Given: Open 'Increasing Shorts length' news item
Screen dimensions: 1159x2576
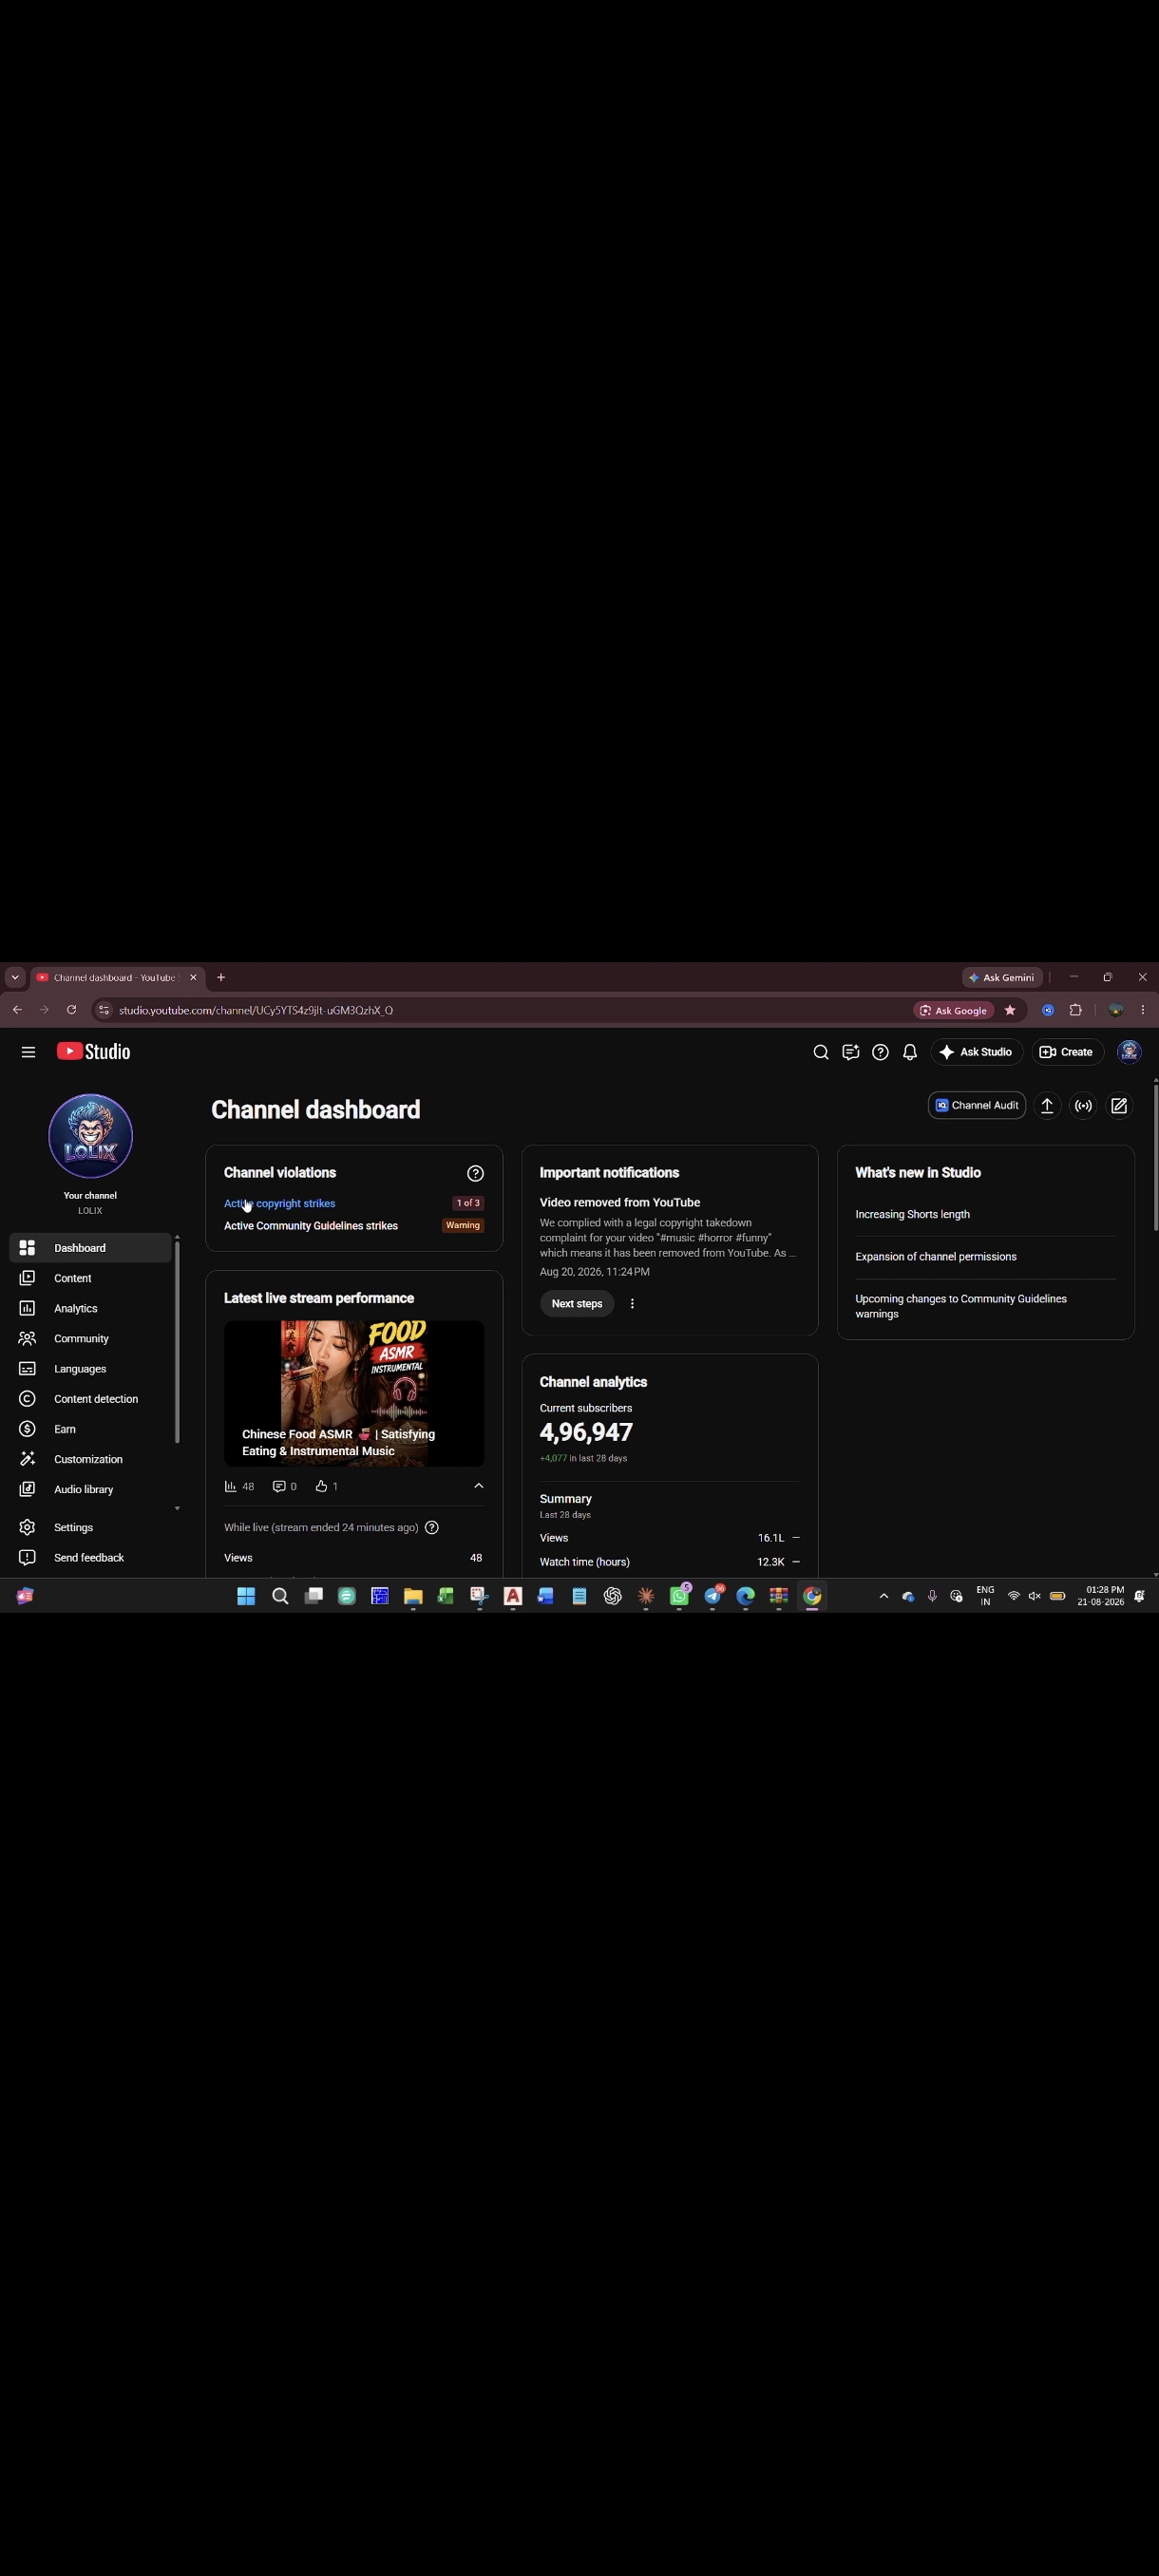Looking at the screenshot, I should coord(912,1214).
